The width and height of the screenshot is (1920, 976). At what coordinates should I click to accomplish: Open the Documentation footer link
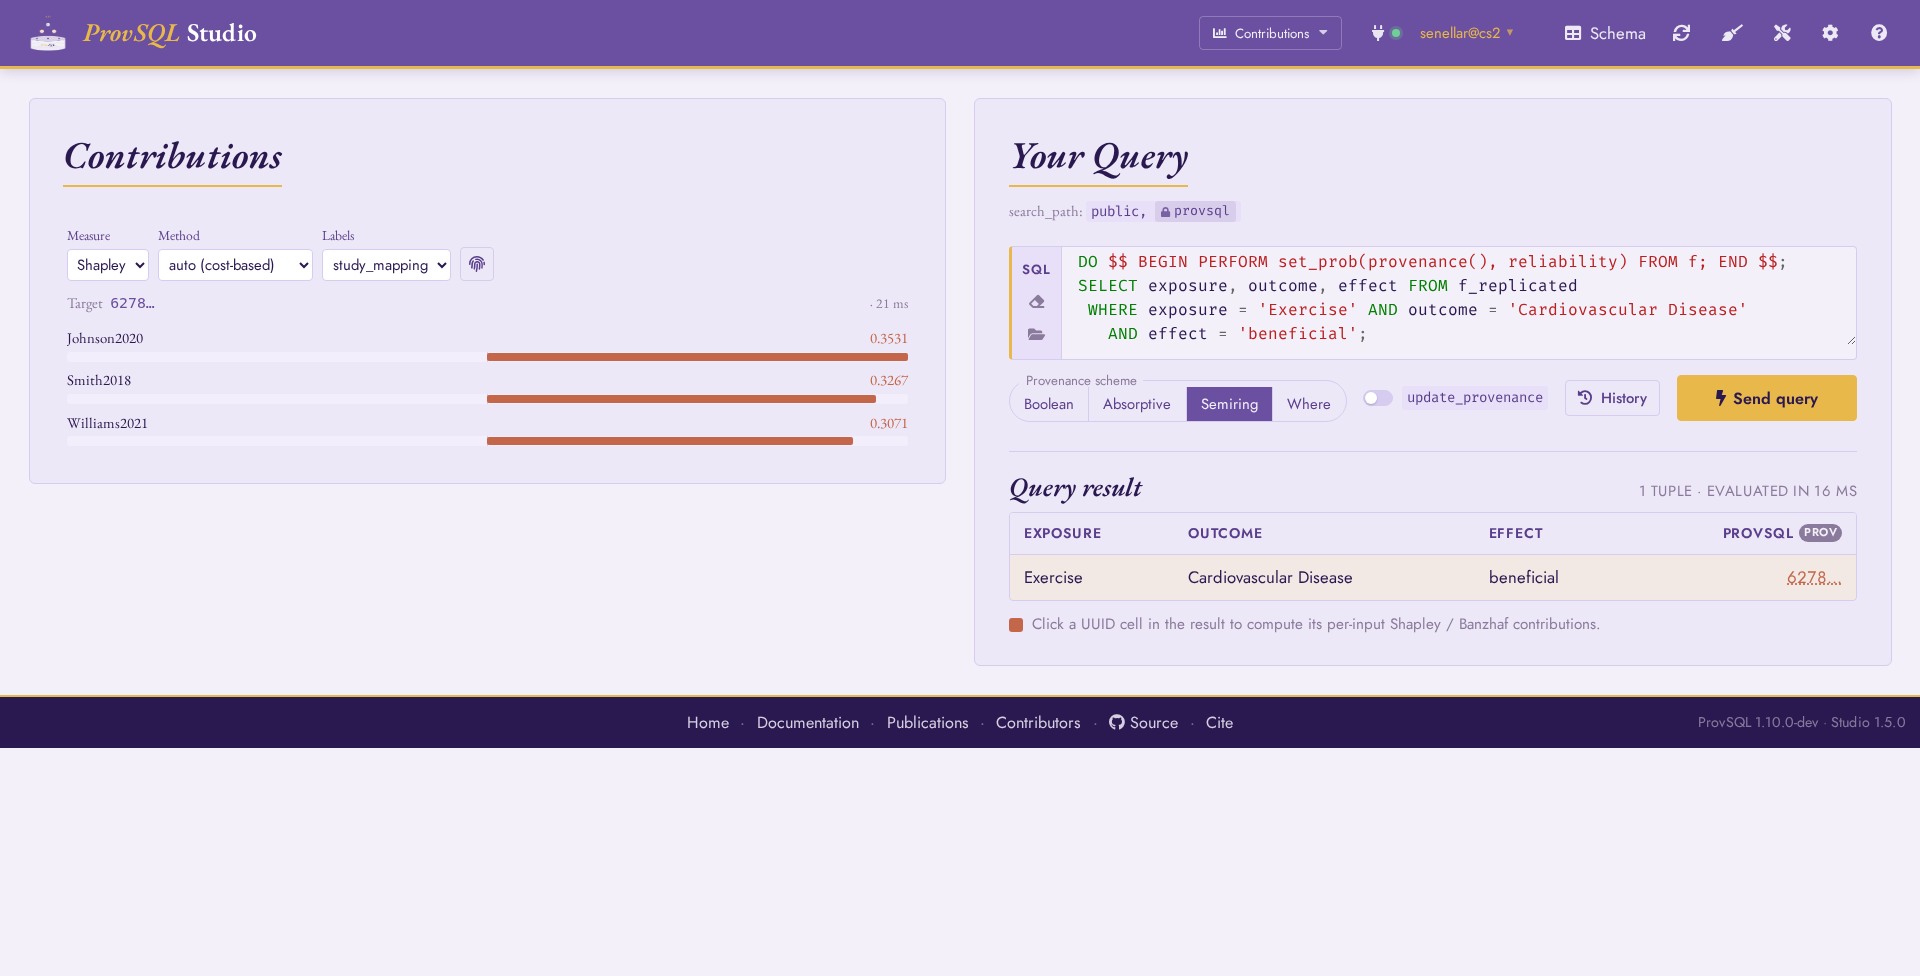(x=808, y=722)
